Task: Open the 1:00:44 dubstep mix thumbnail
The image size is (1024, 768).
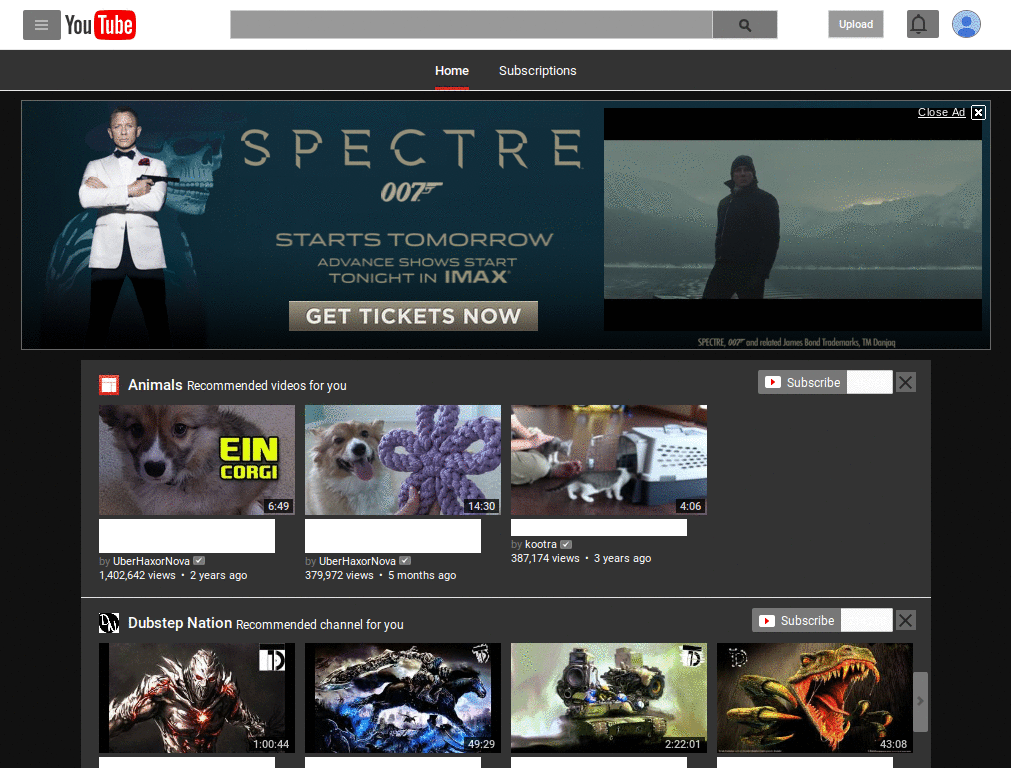Action: tap(197, 698)
